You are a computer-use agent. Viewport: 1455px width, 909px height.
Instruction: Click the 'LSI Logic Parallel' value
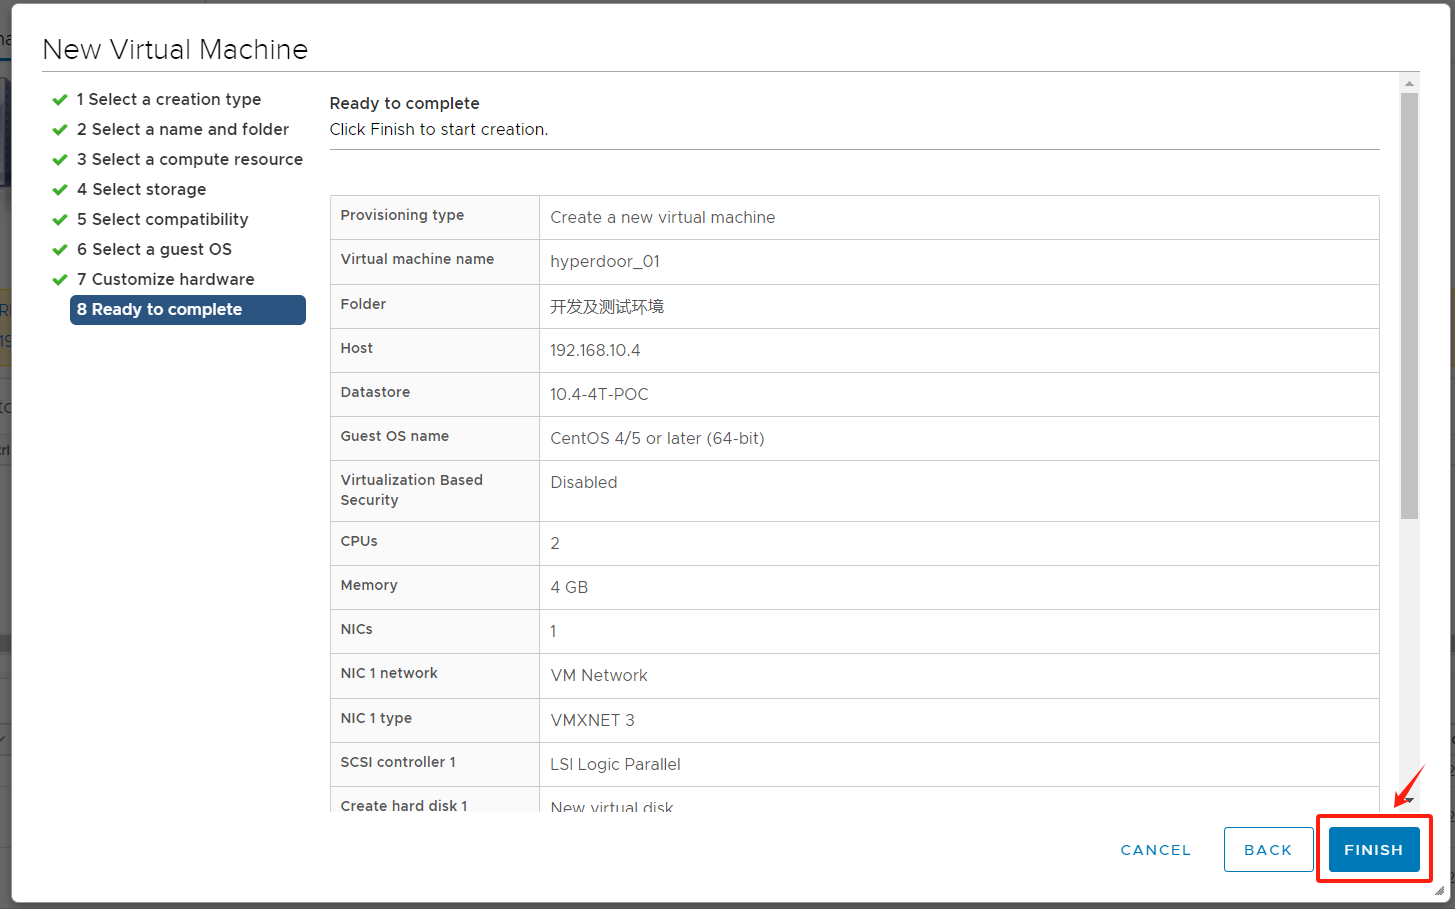tap(615, 764)
